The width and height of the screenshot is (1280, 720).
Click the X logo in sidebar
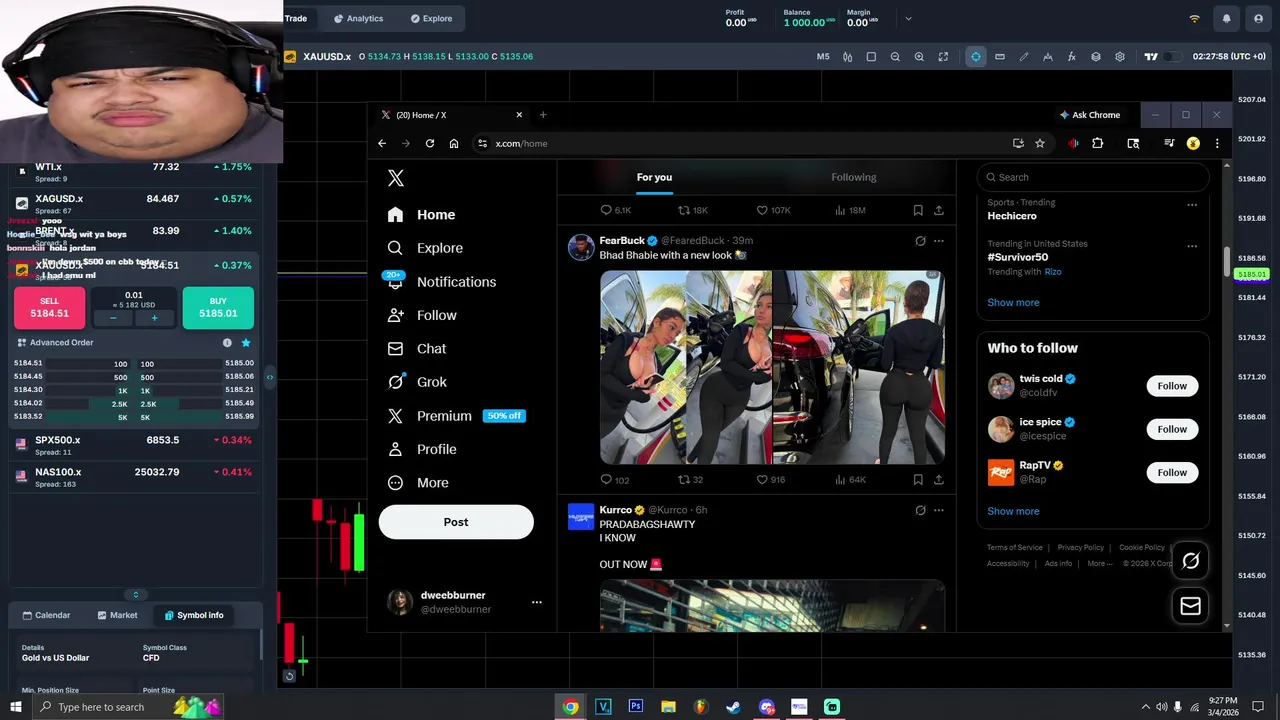tap(396, 178)
